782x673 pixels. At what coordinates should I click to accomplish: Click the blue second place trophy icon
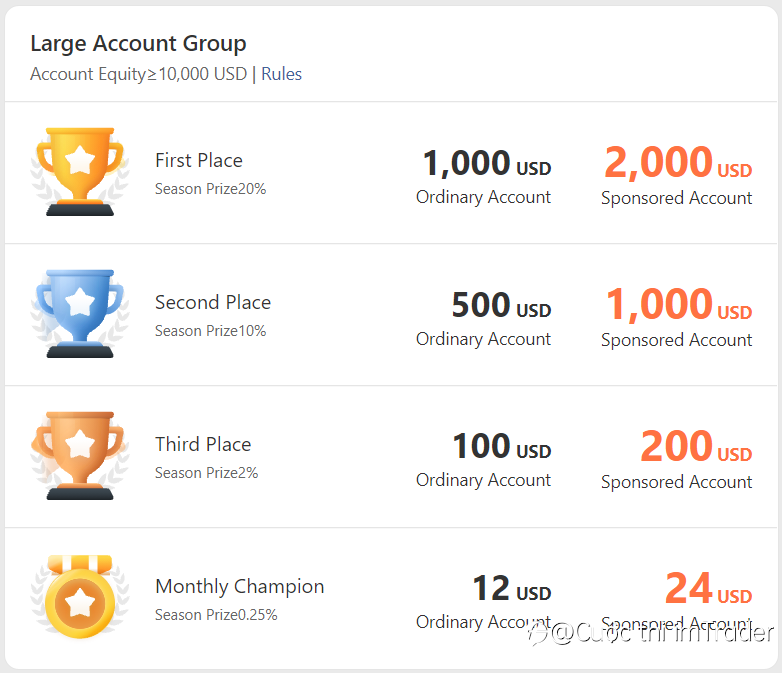coord(80,313)
